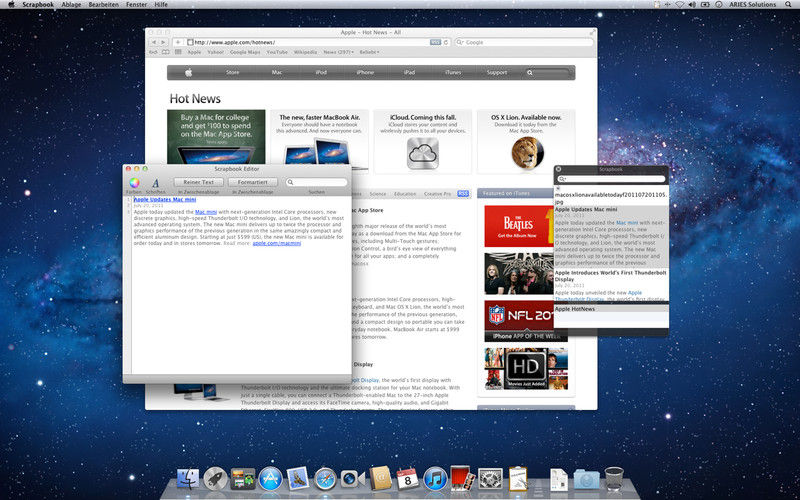Viewport: 800px width, 500px height.
Task: Open the Scrapbook clipboard icon in Dock
Action: (518, 479)
